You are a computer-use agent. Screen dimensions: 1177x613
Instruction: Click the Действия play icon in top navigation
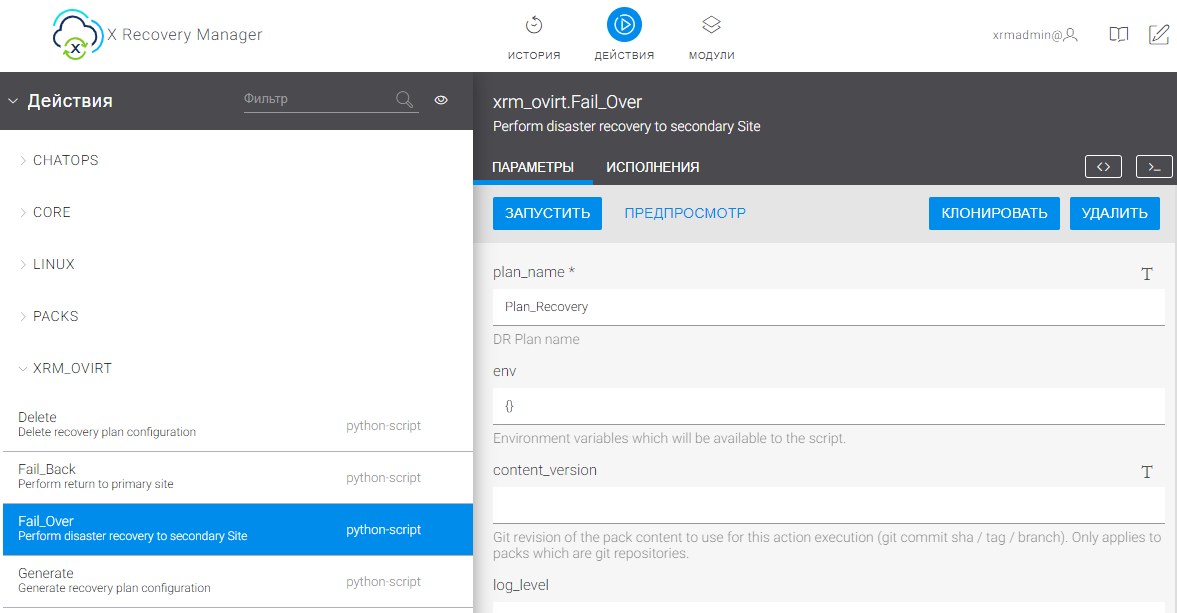(624, 25)
